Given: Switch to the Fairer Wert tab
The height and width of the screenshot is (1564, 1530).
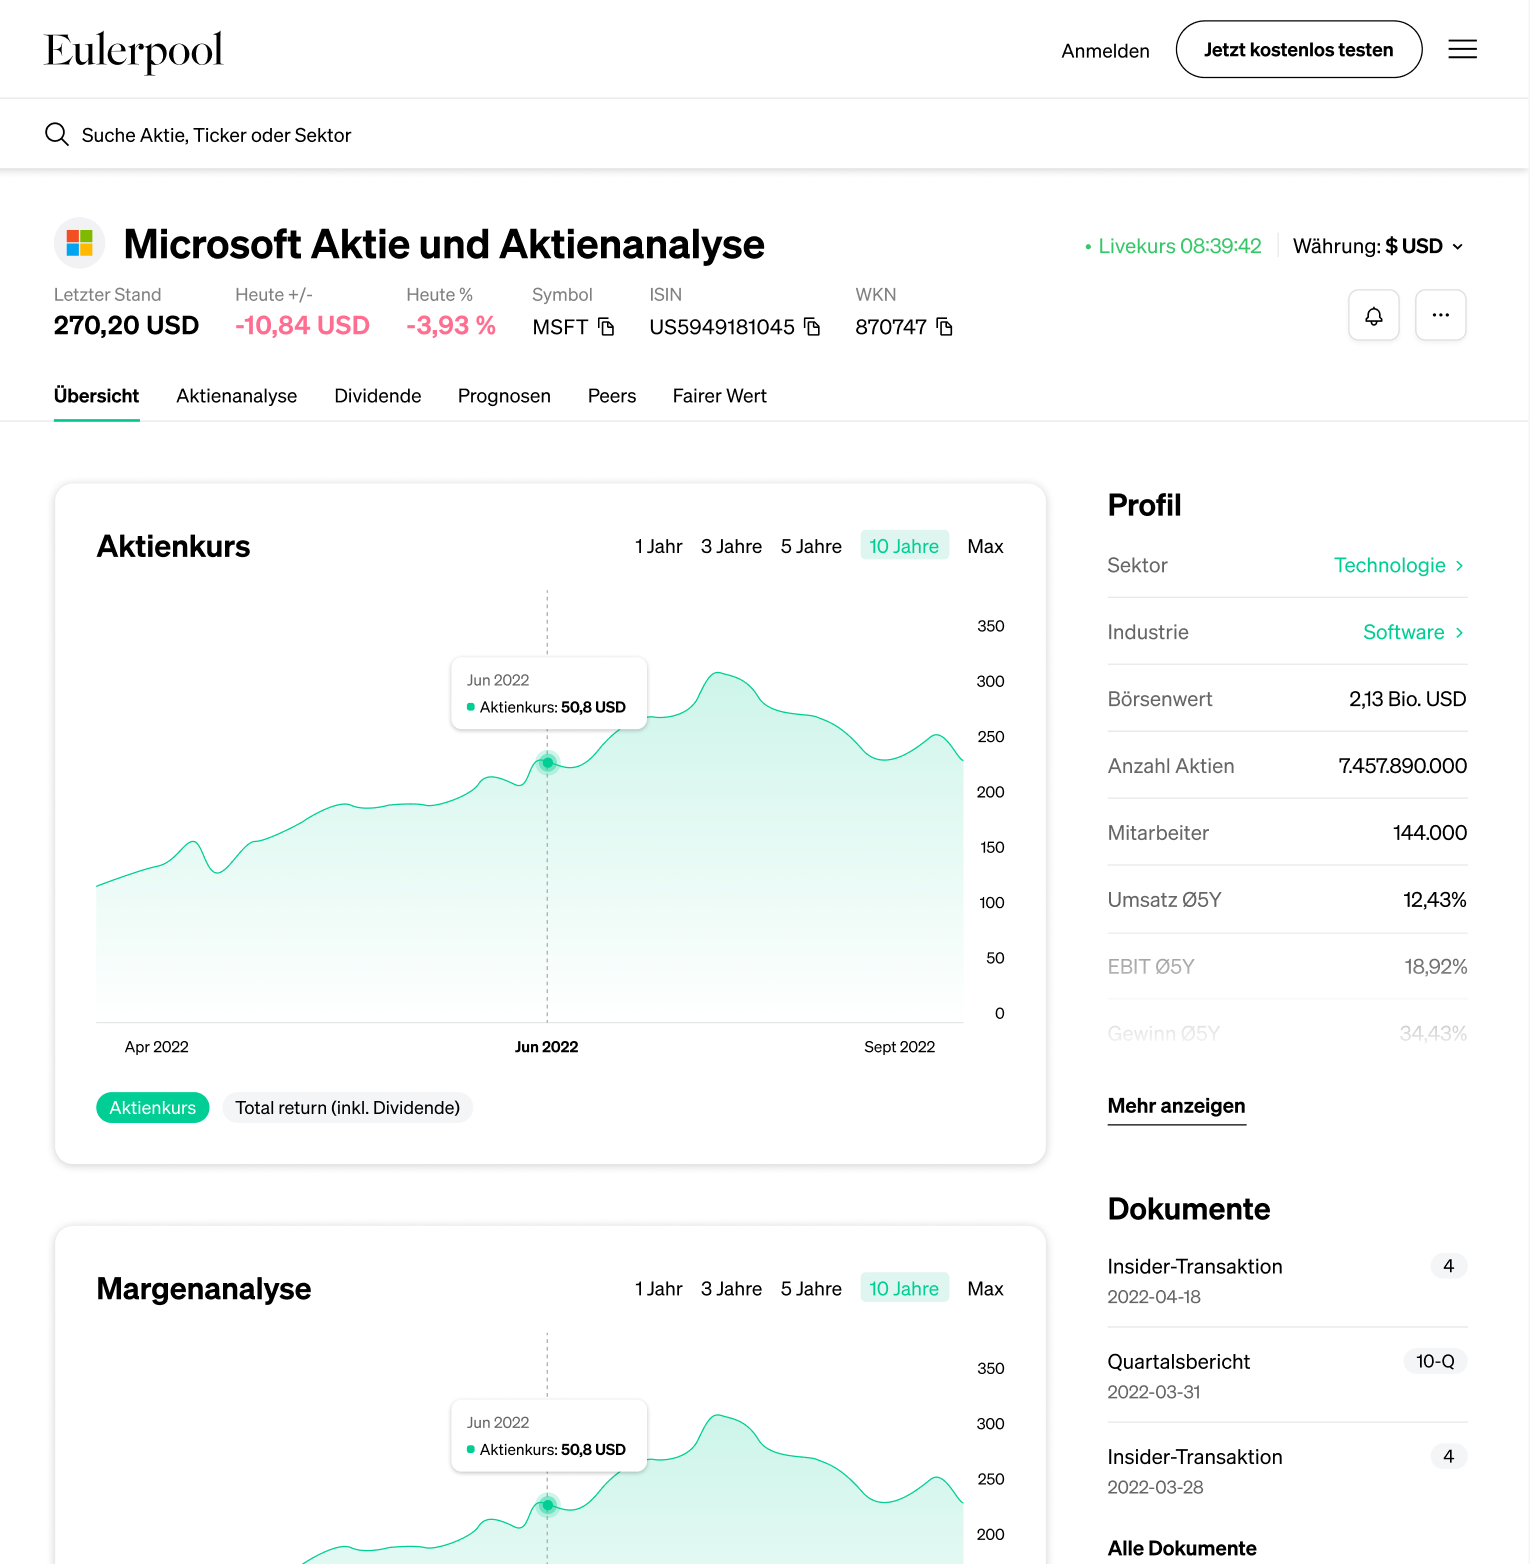Looking at the screenshot, I should 720,396.
